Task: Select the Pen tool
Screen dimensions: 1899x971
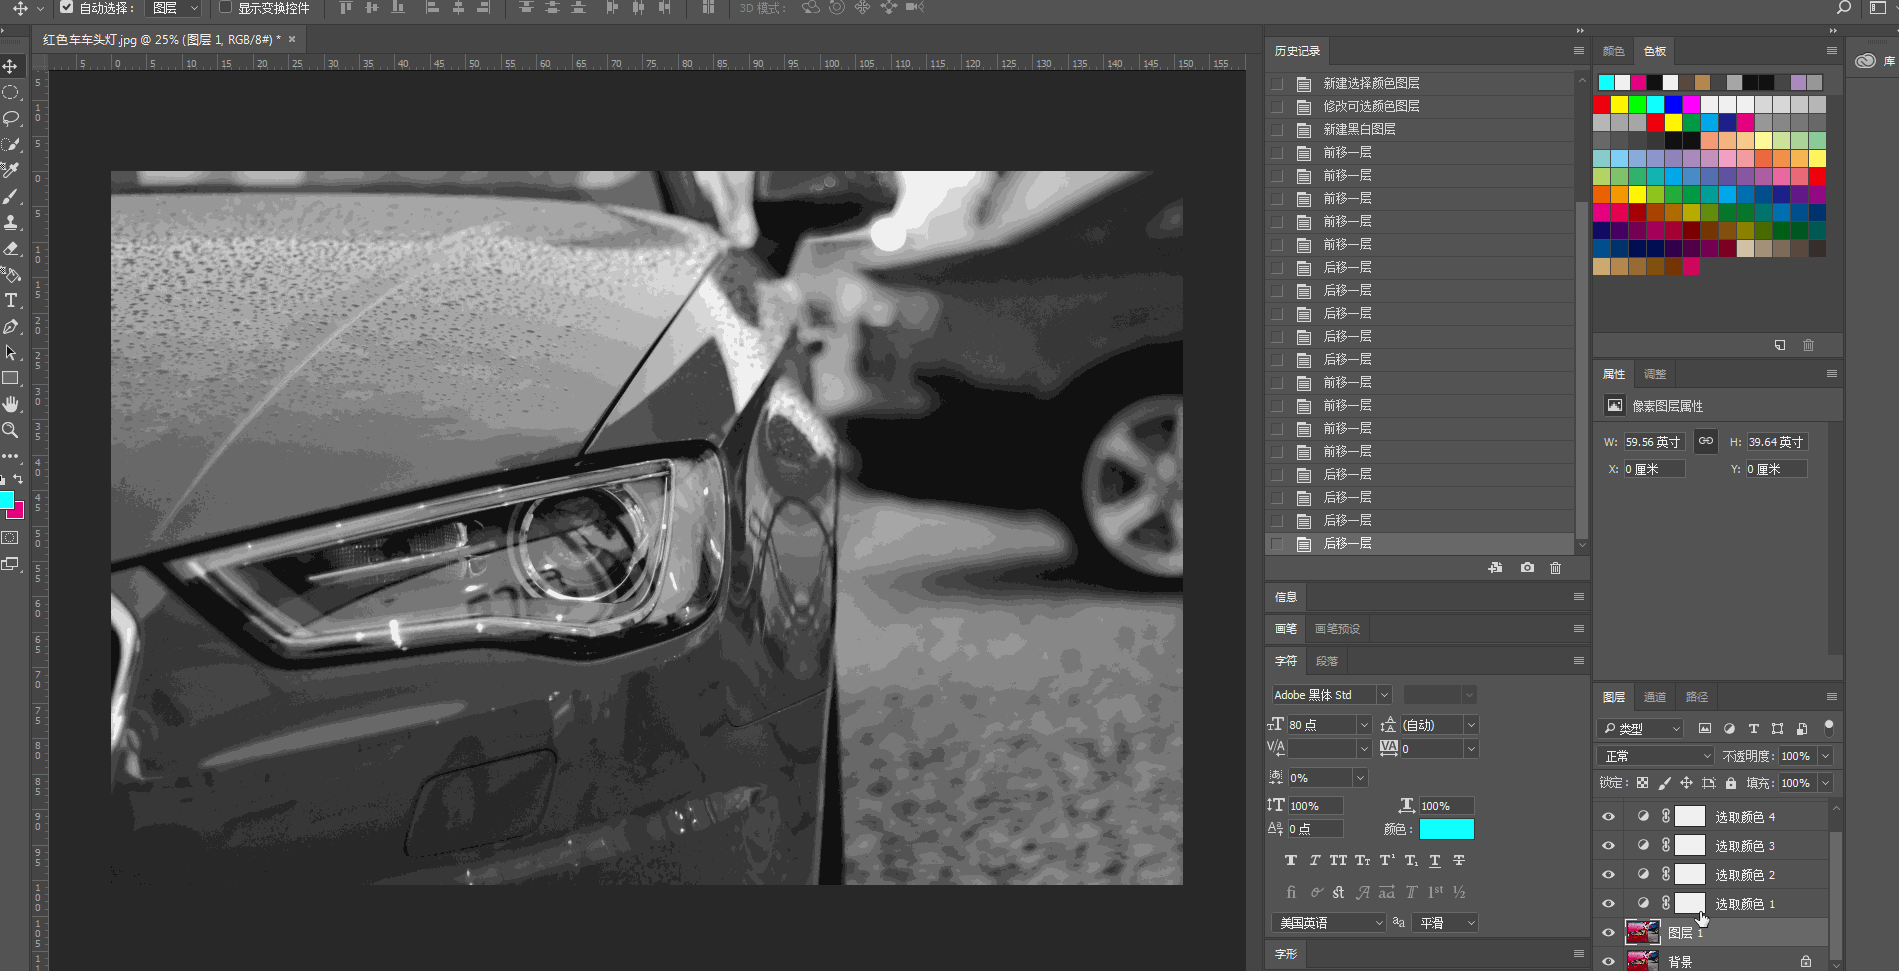Action: click(11, 326)
